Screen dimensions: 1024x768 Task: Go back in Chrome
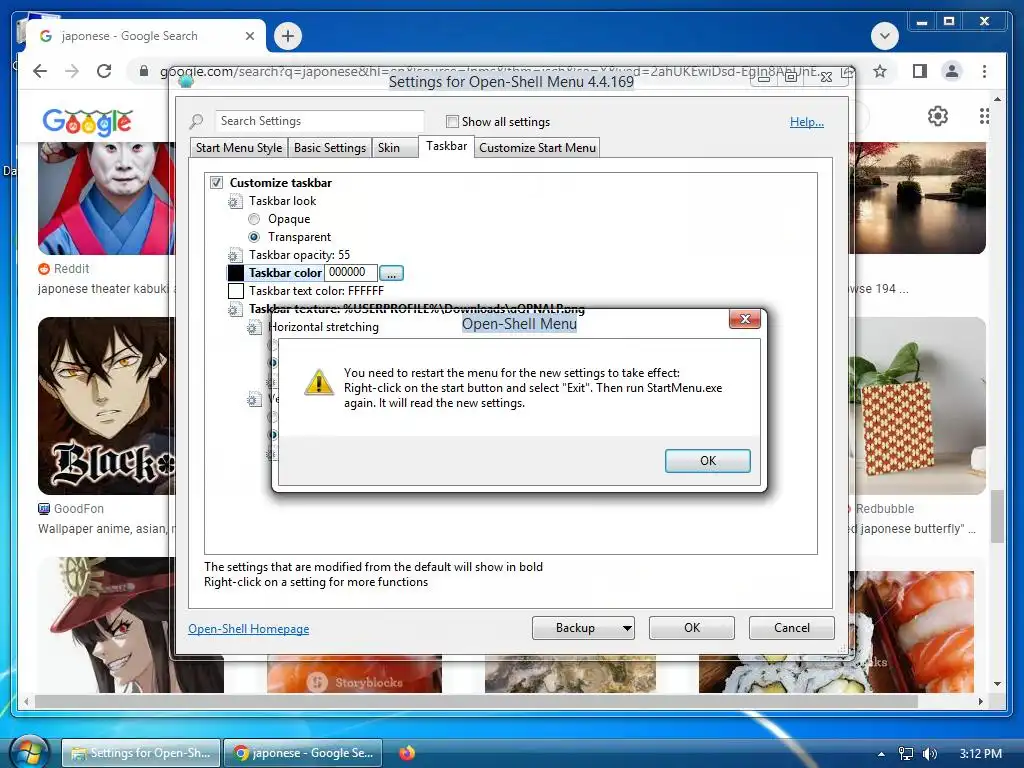pos(40,71)
